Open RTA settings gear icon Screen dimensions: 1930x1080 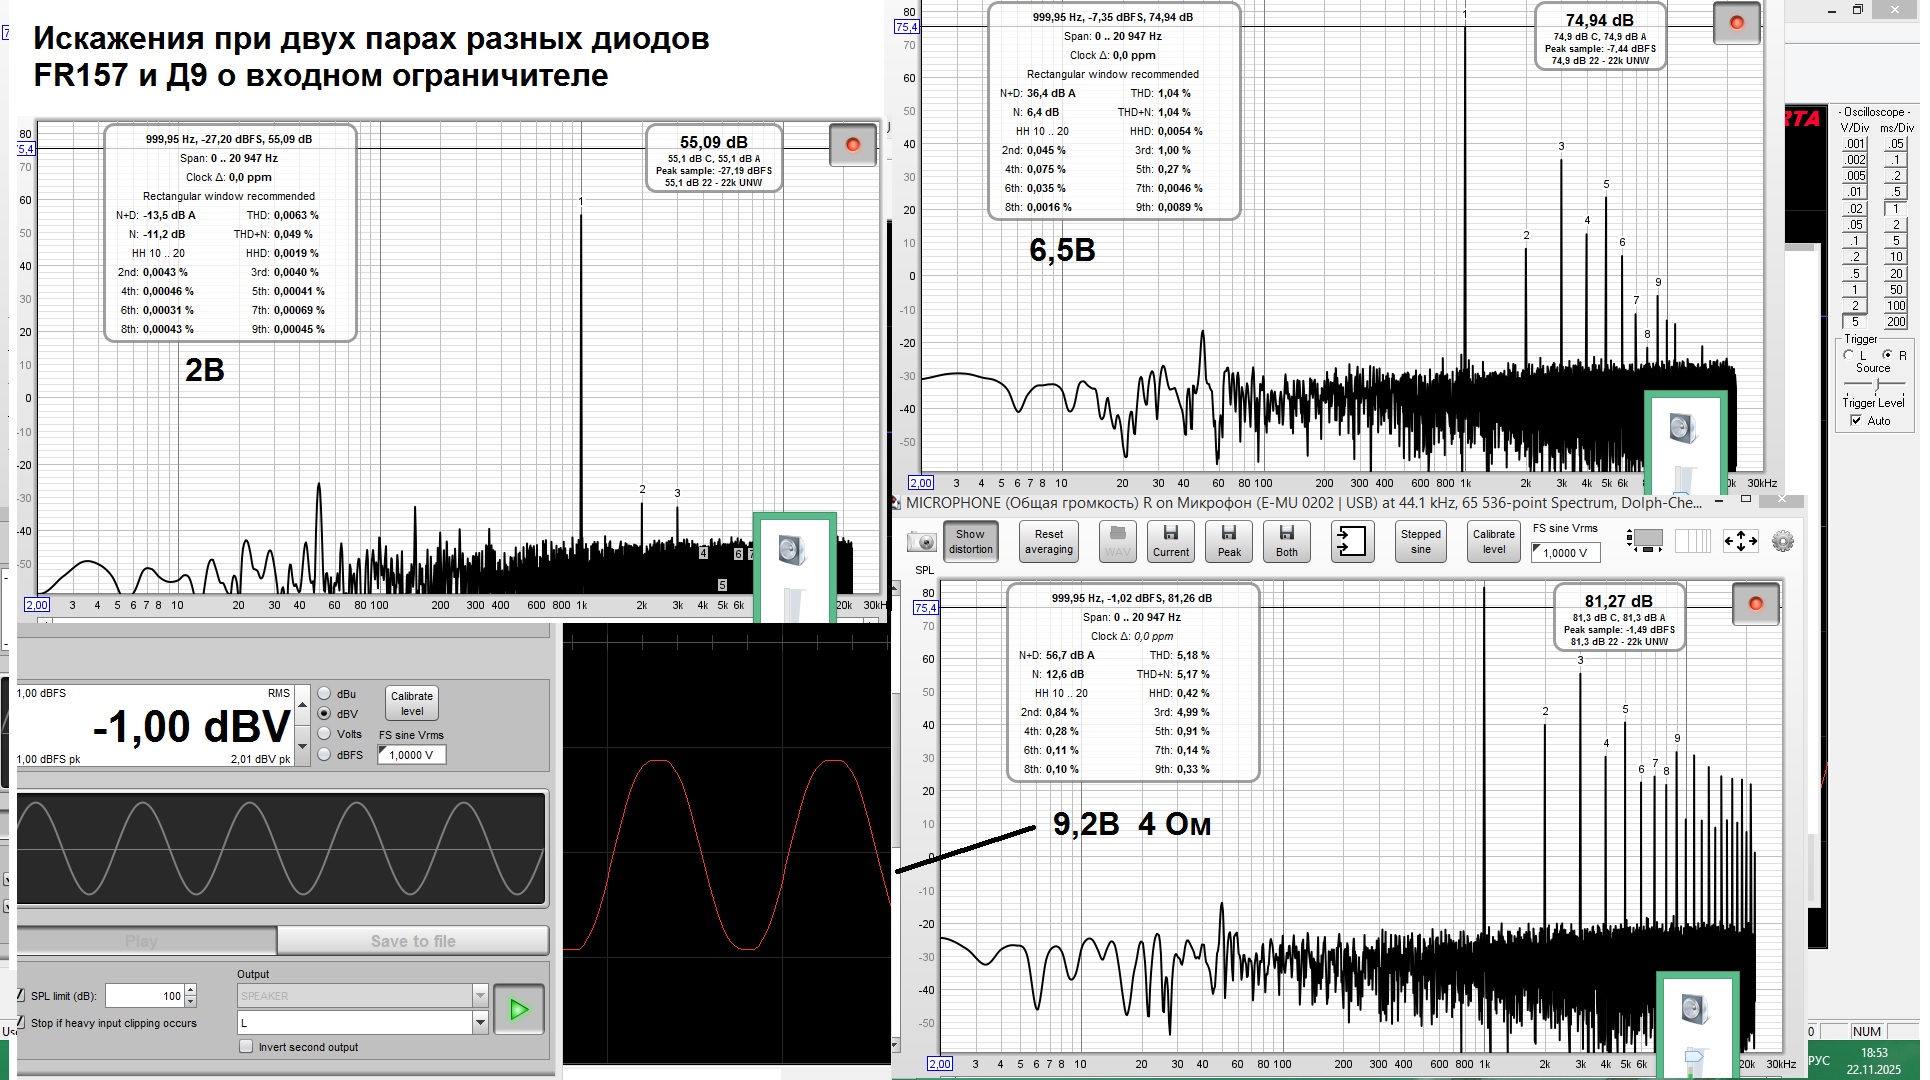(x=1783, y=541)
